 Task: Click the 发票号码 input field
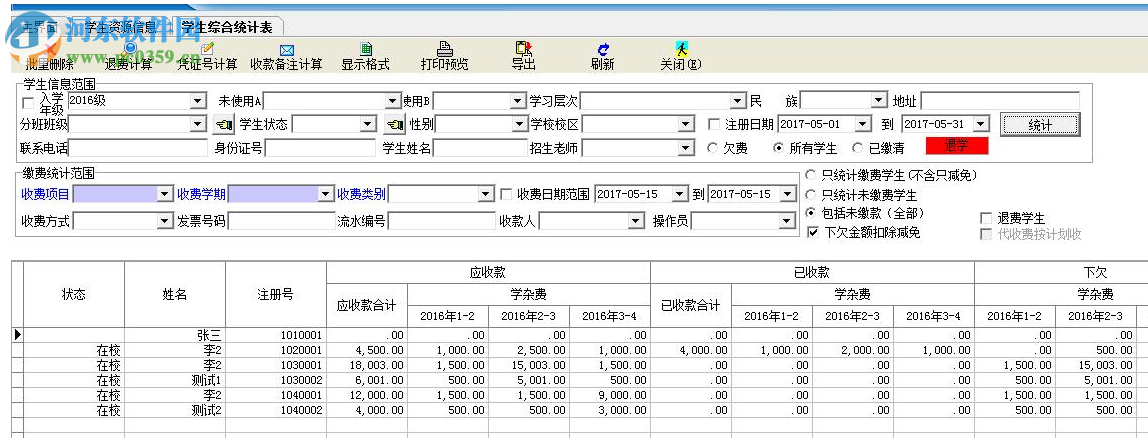point(281,220)
